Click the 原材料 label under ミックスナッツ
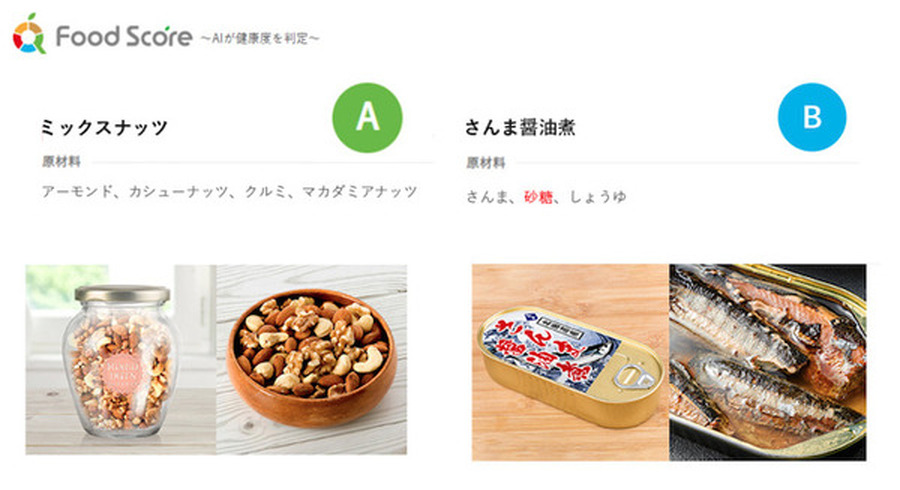The image size is (900, 490). click(x=61, y=162)
